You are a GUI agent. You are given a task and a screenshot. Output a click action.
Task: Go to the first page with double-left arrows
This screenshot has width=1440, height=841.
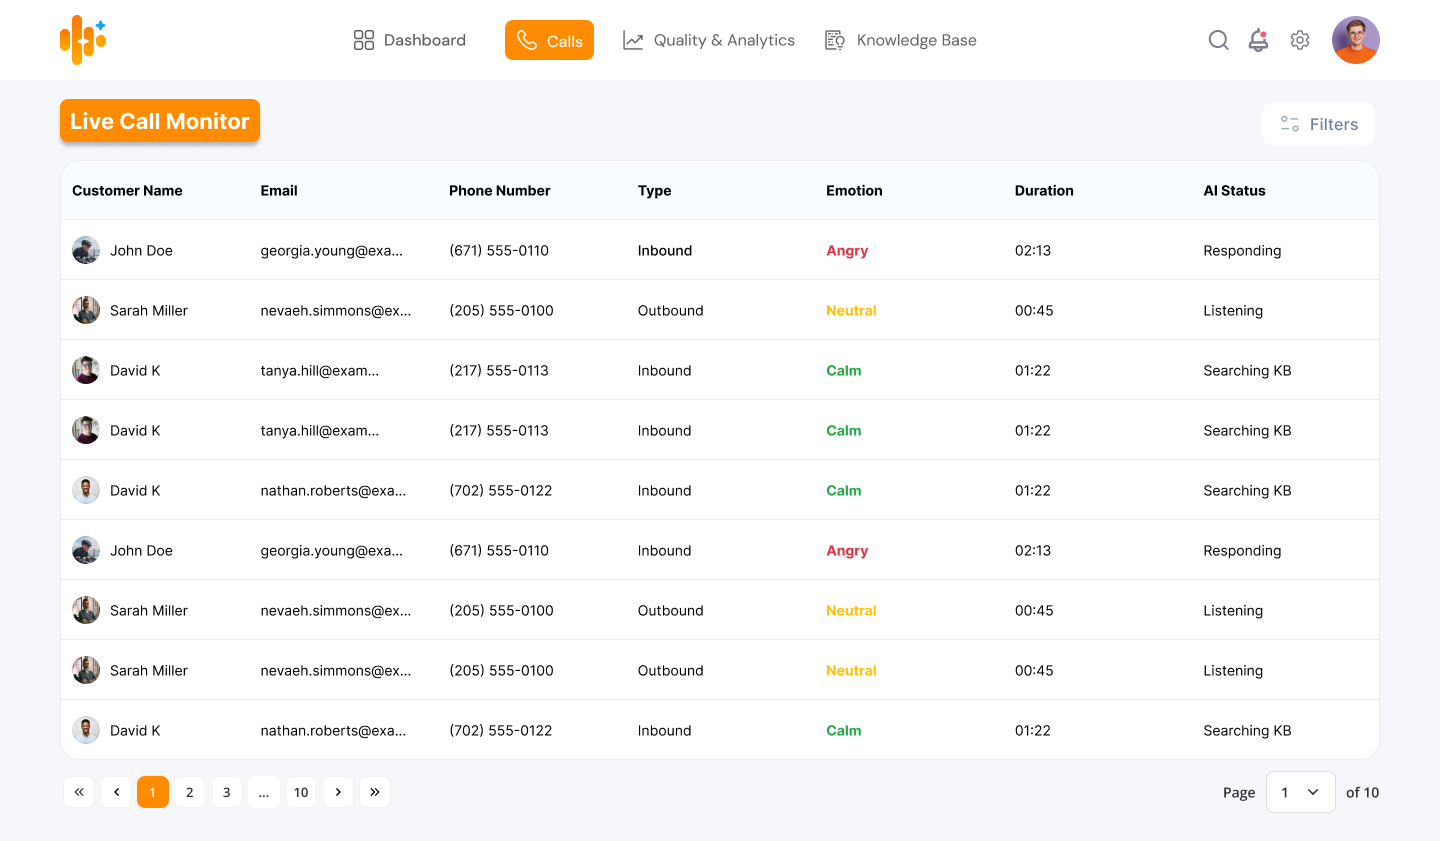click(79, 792)
